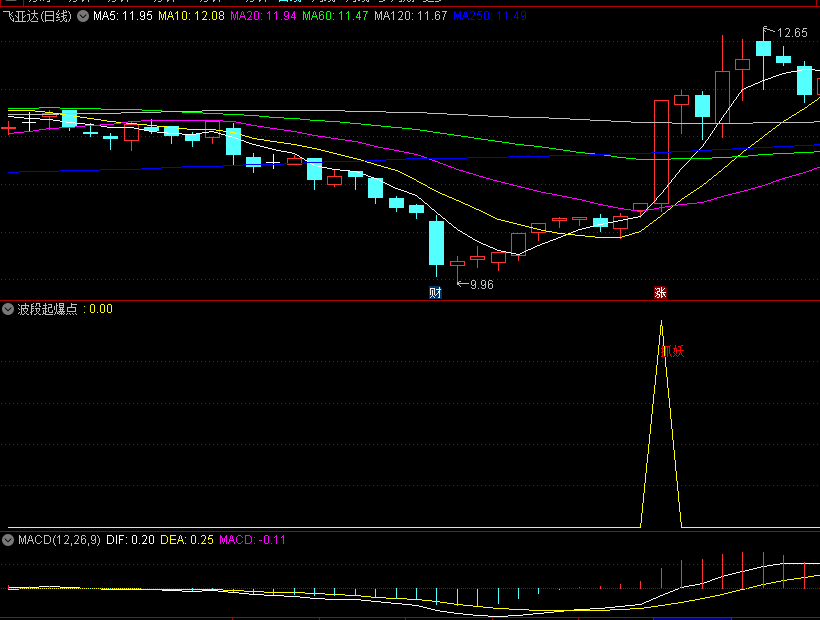Click the 9.96 low price marker

click(482, 285)
